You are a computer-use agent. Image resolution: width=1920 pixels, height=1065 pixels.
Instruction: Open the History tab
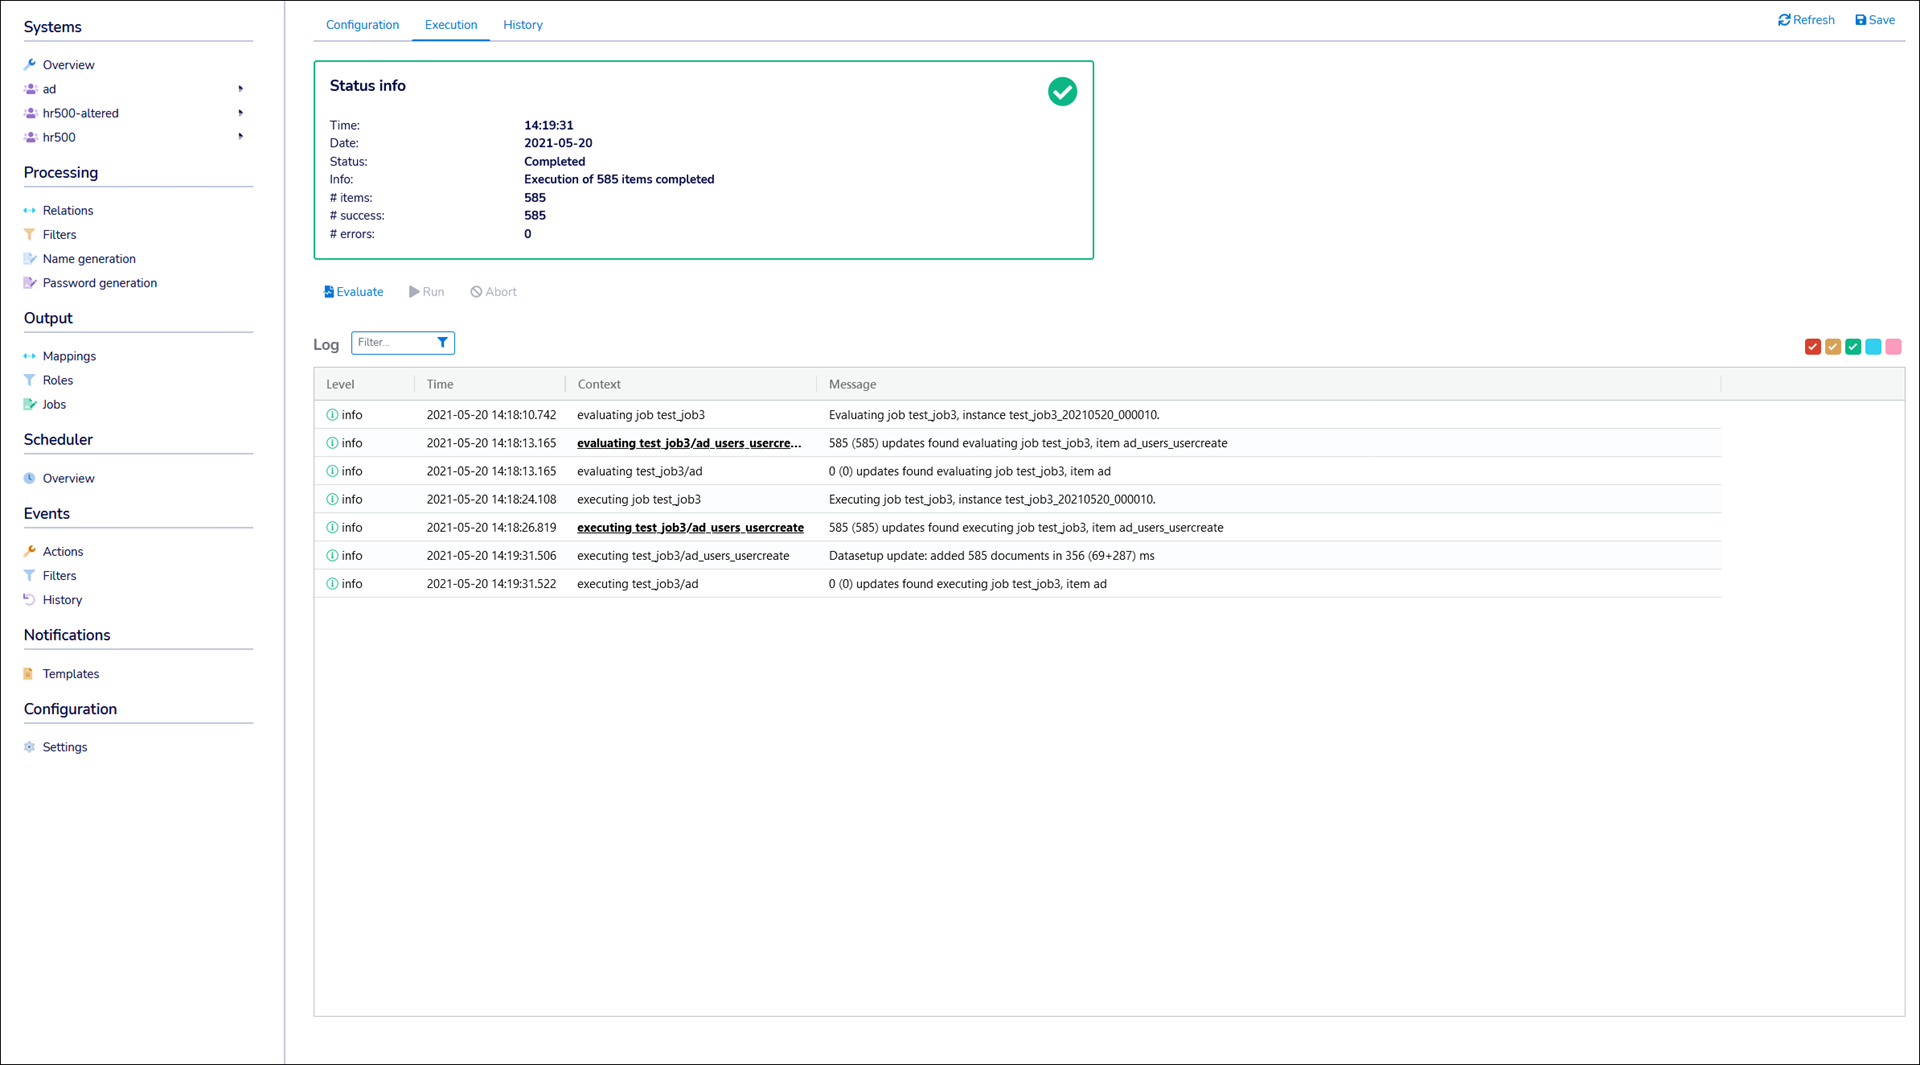(522, 25)
